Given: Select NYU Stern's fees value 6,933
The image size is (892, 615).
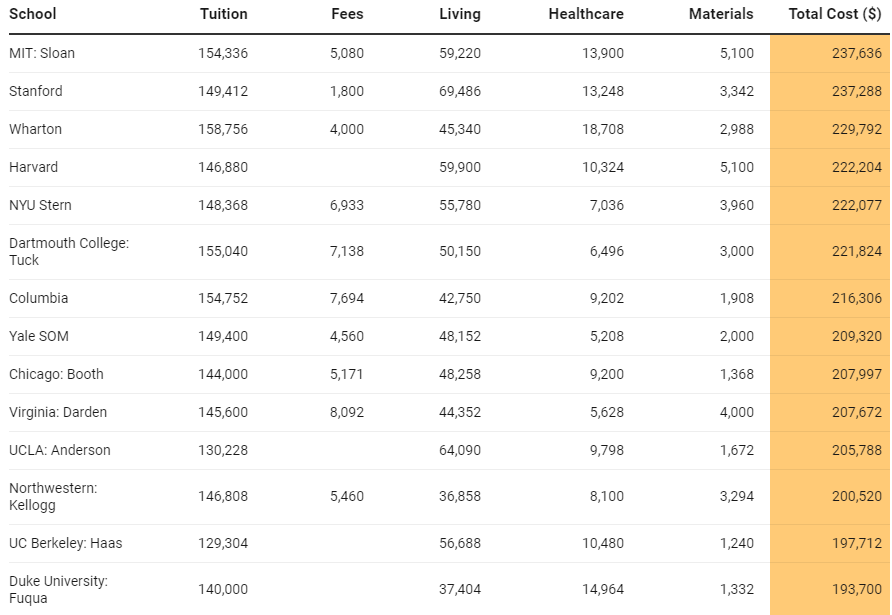Looking at the screenshot, I should [x=347, y=205].
